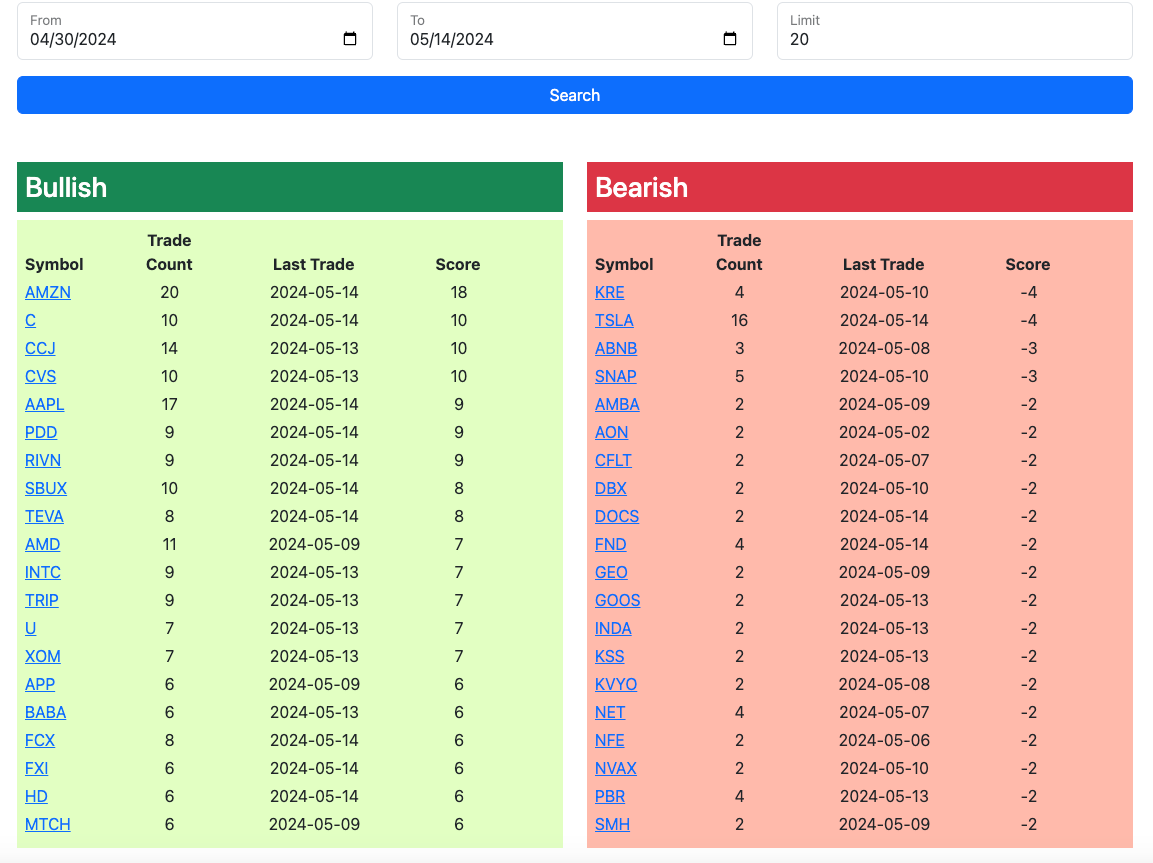1153x863 pixels.
Task: Click Bullish table Symbol column header
Action: [x=54, y=265]
